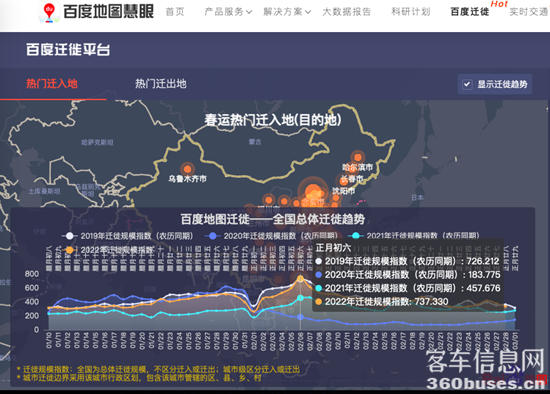Click the 02/06 highlighted 2022 data point
The image size is (550, 394).
[x=300, y=279]
